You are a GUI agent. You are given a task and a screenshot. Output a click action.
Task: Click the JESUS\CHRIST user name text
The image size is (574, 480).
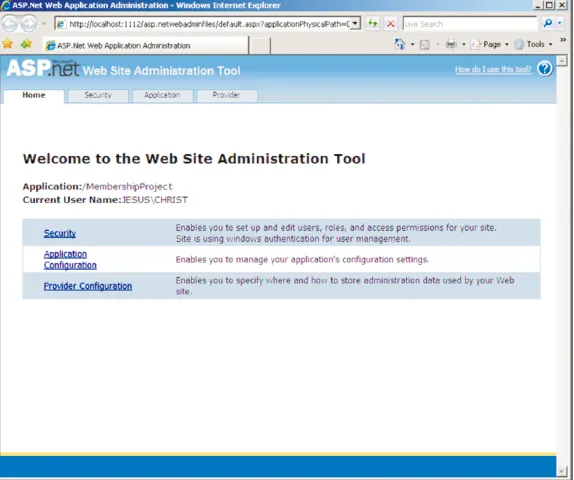154,200
